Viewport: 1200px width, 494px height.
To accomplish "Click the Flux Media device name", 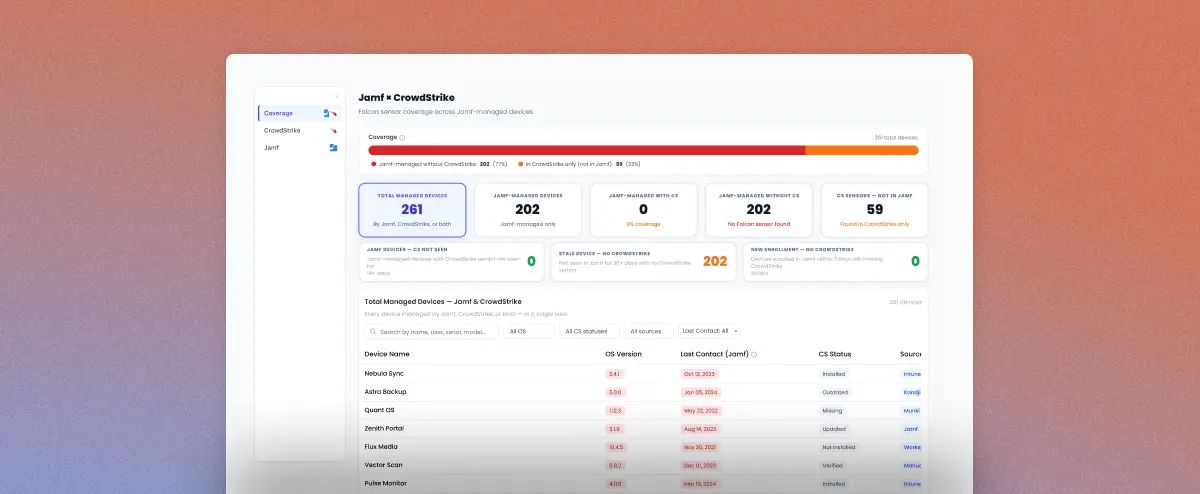I will pyautogui.click(x=382, y=447).
